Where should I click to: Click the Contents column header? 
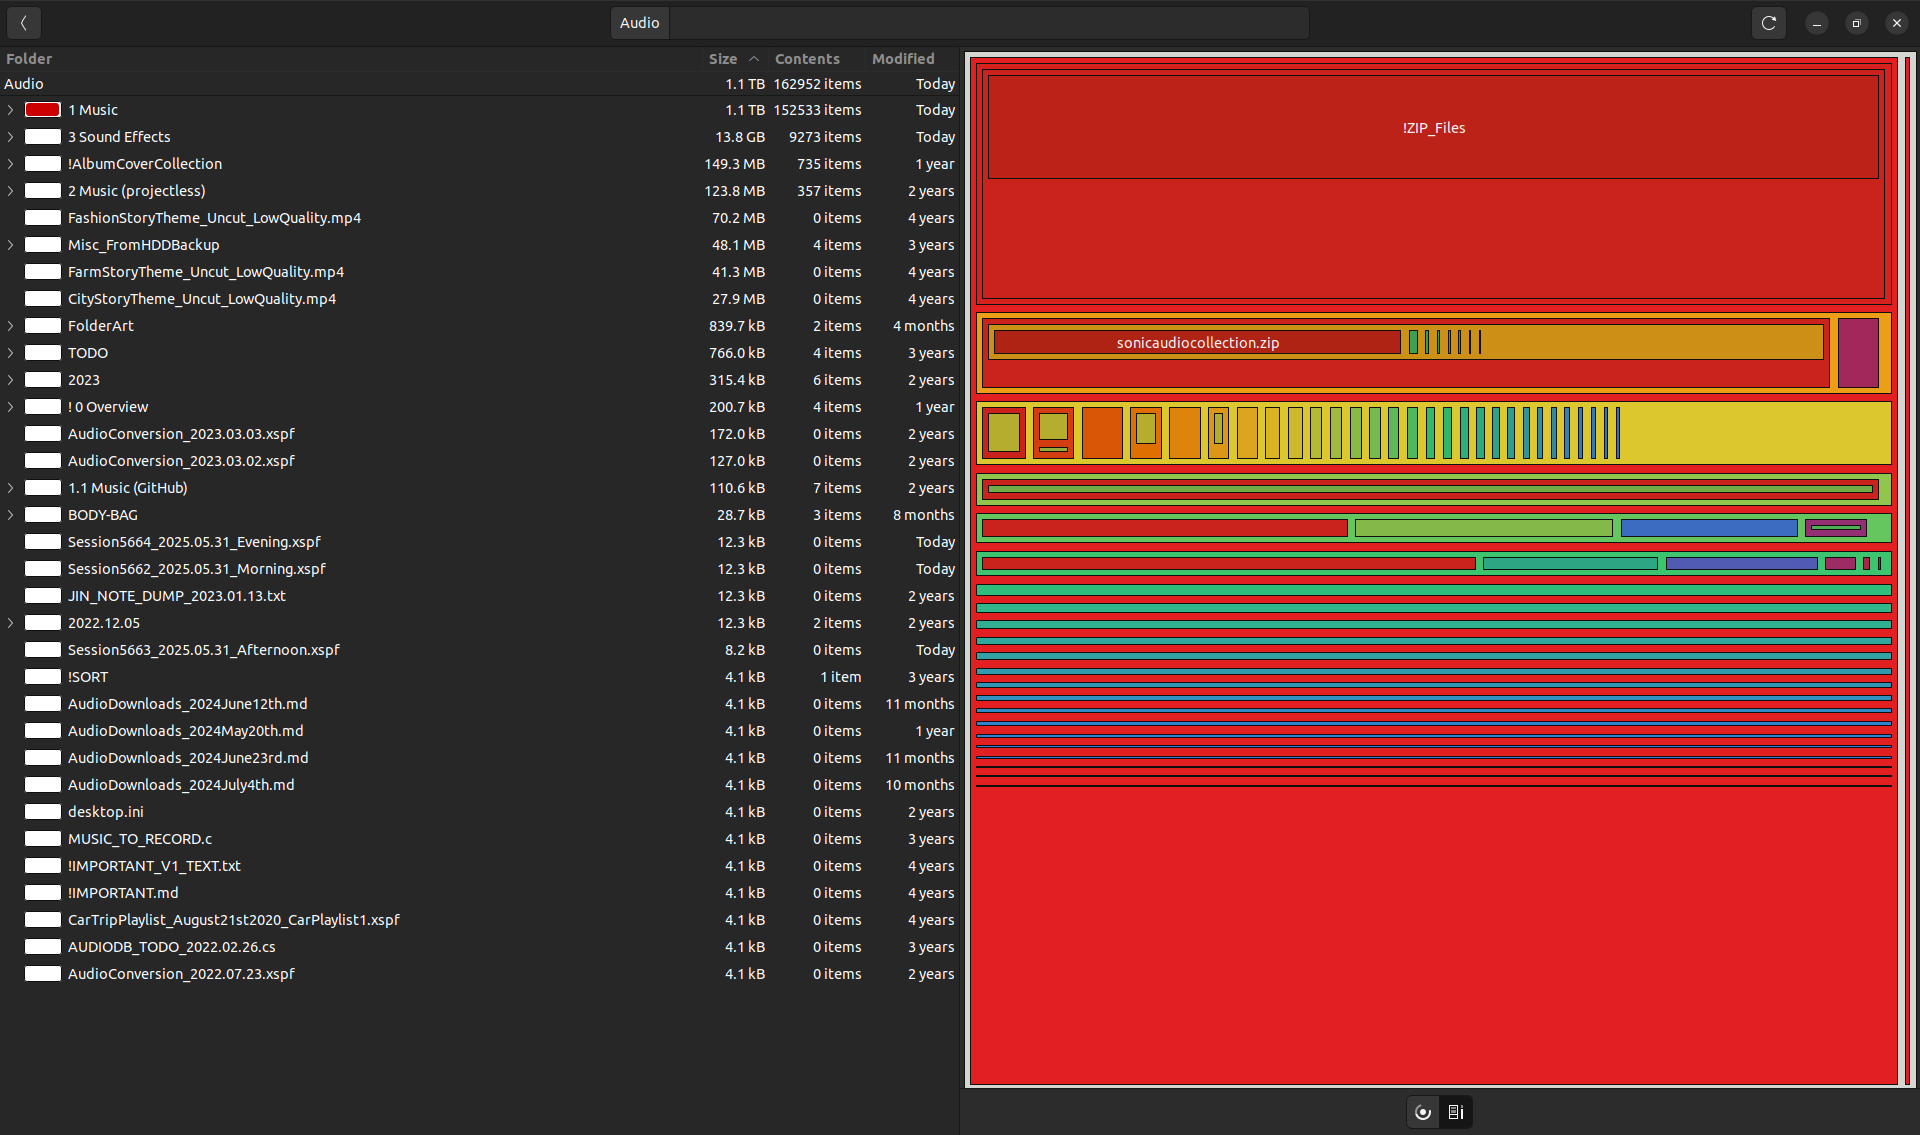(x=806, y=59)
